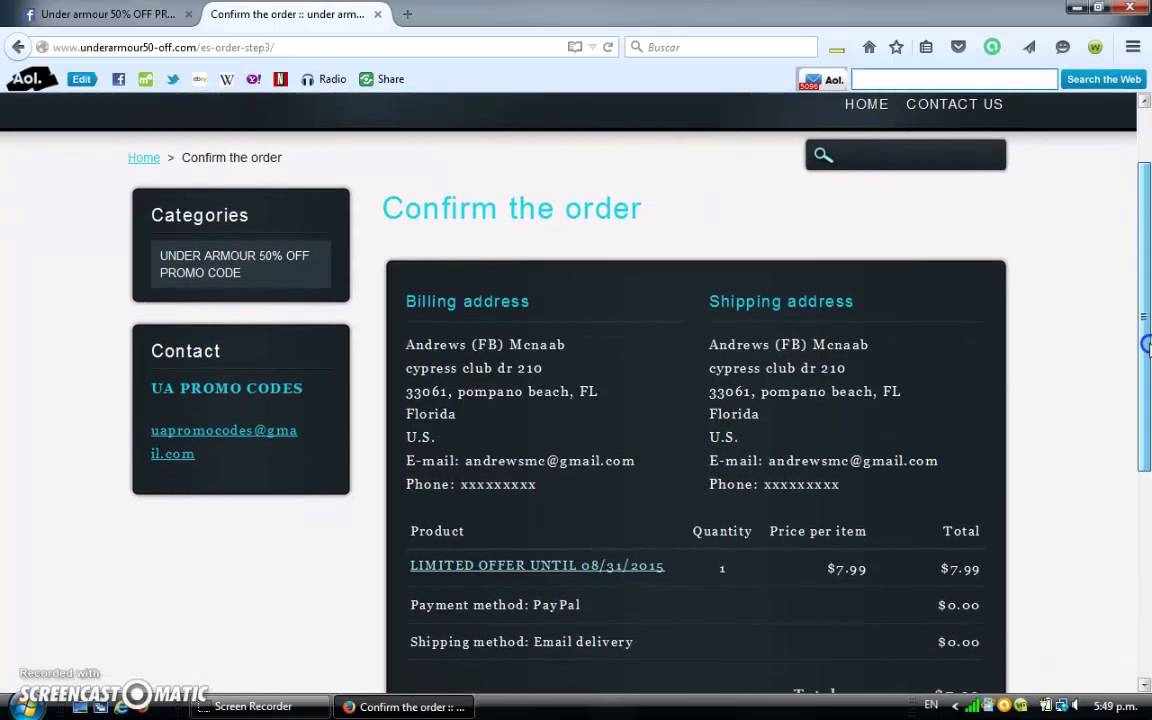
Task: Open the Windows Start orb
Action: coord(26,705)
